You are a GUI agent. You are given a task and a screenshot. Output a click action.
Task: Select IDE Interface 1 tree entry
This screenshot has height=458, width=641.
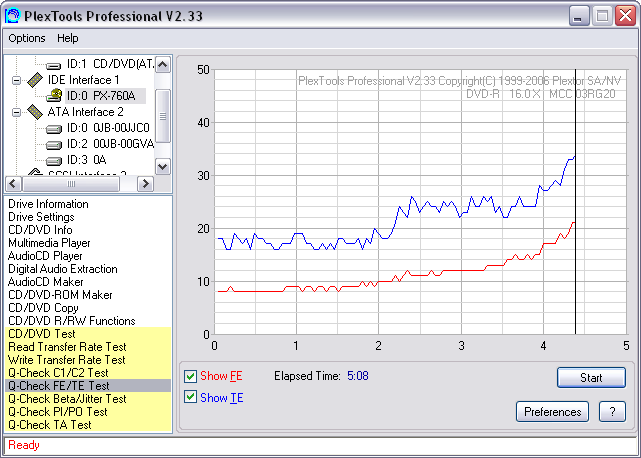[x=83, y=80]
